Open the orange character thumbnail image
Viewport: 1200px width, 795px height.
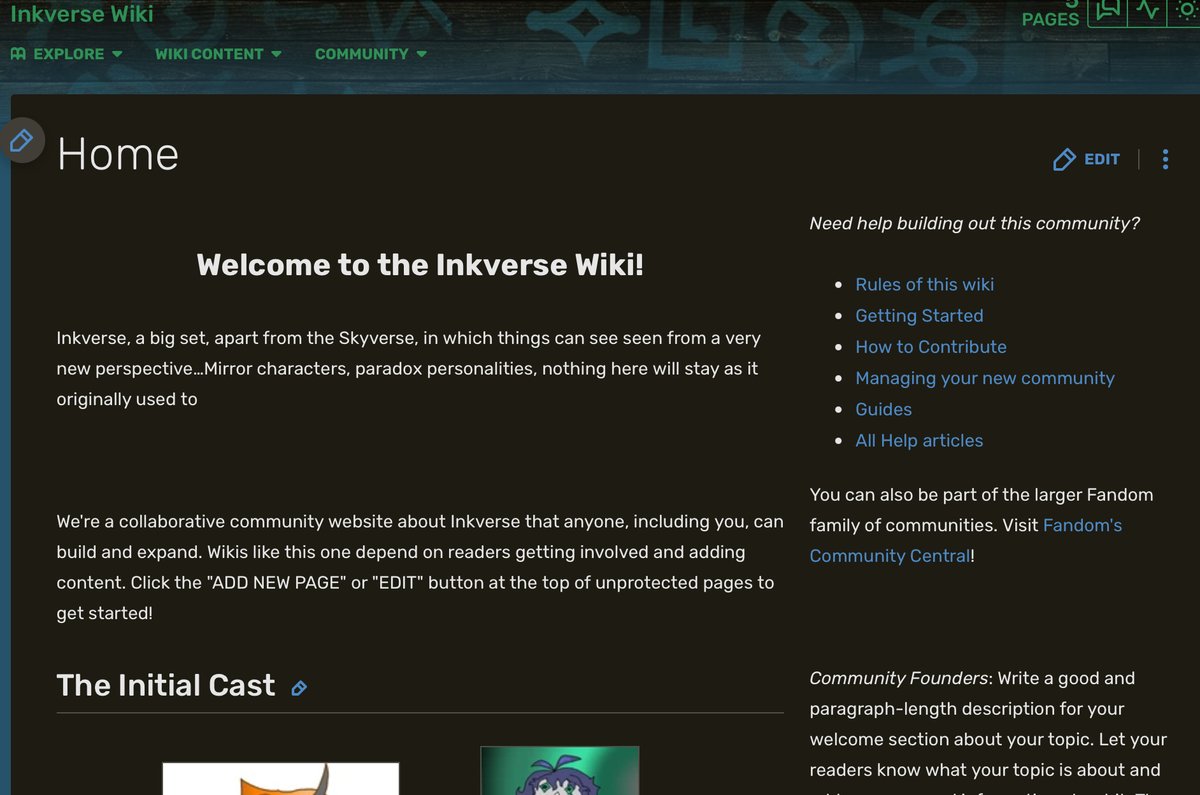[281, 778]
